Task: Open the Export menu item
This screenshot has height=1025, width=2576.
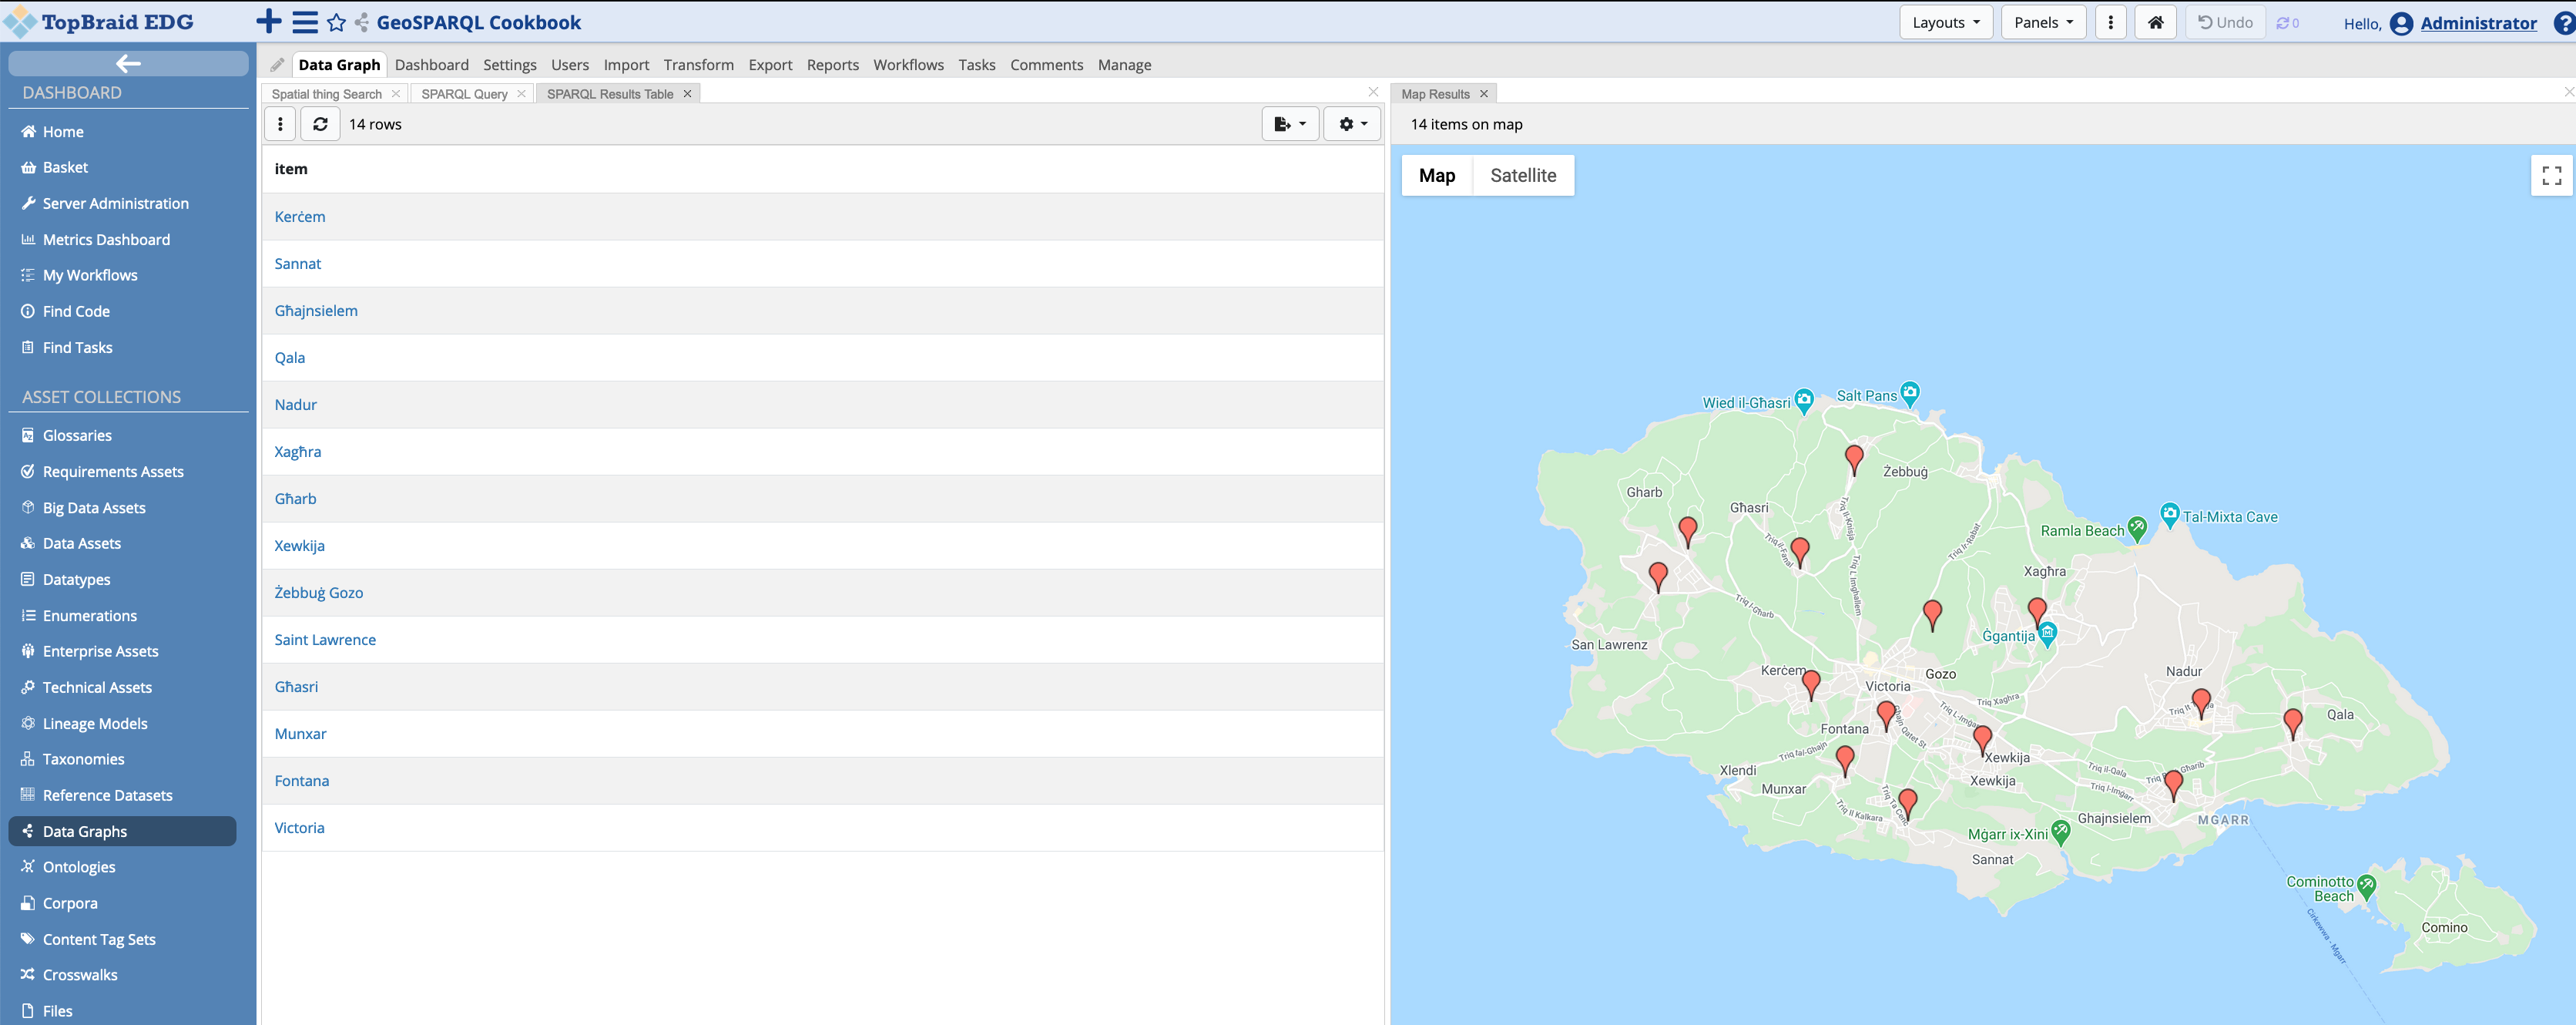Action: tap(769, 65)
